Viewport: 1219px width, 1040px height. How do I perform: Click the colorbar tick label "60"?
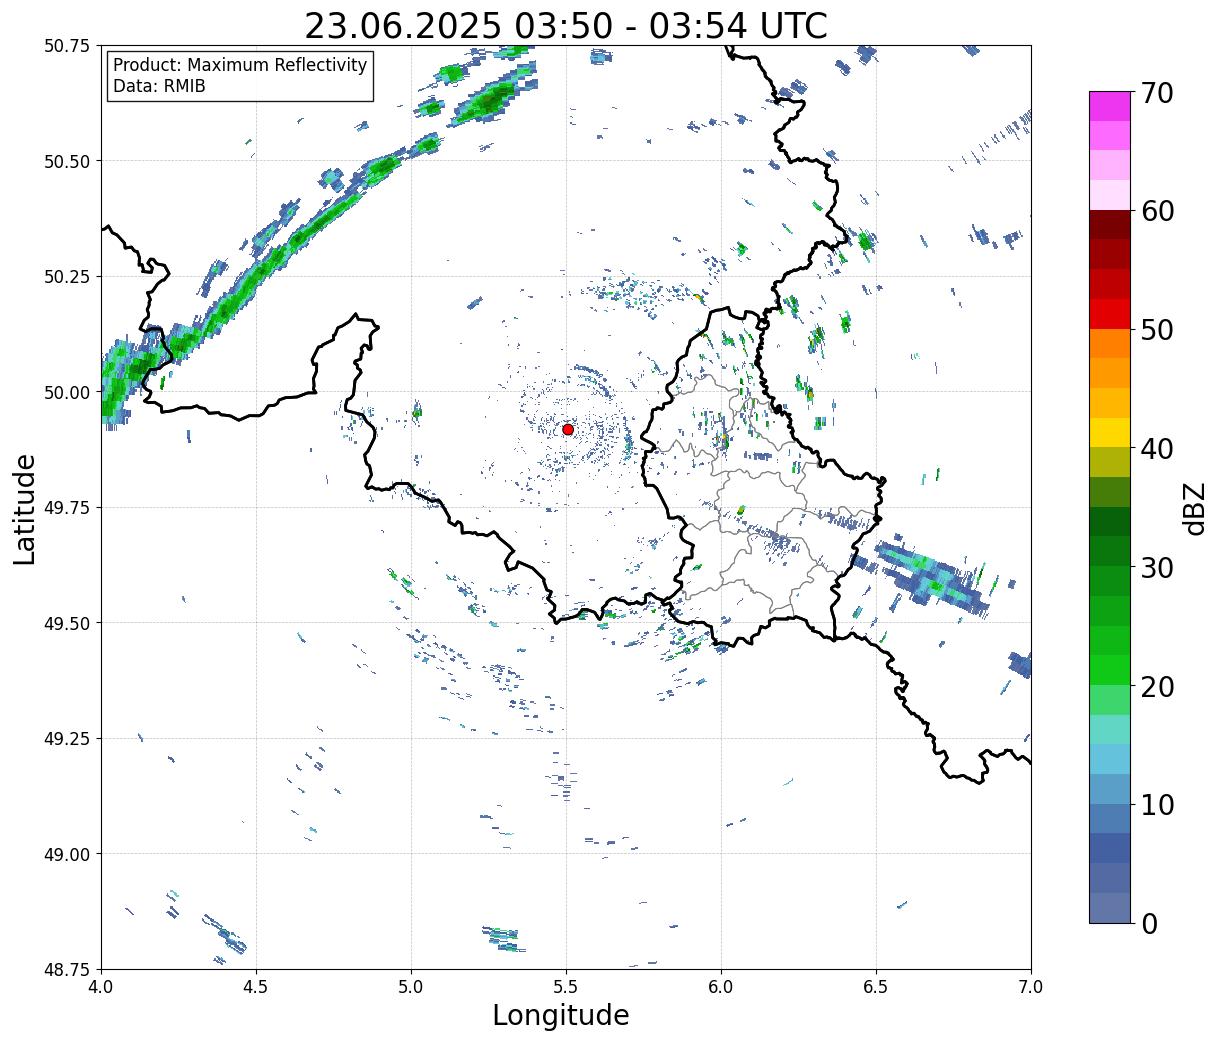[1156, 211]
